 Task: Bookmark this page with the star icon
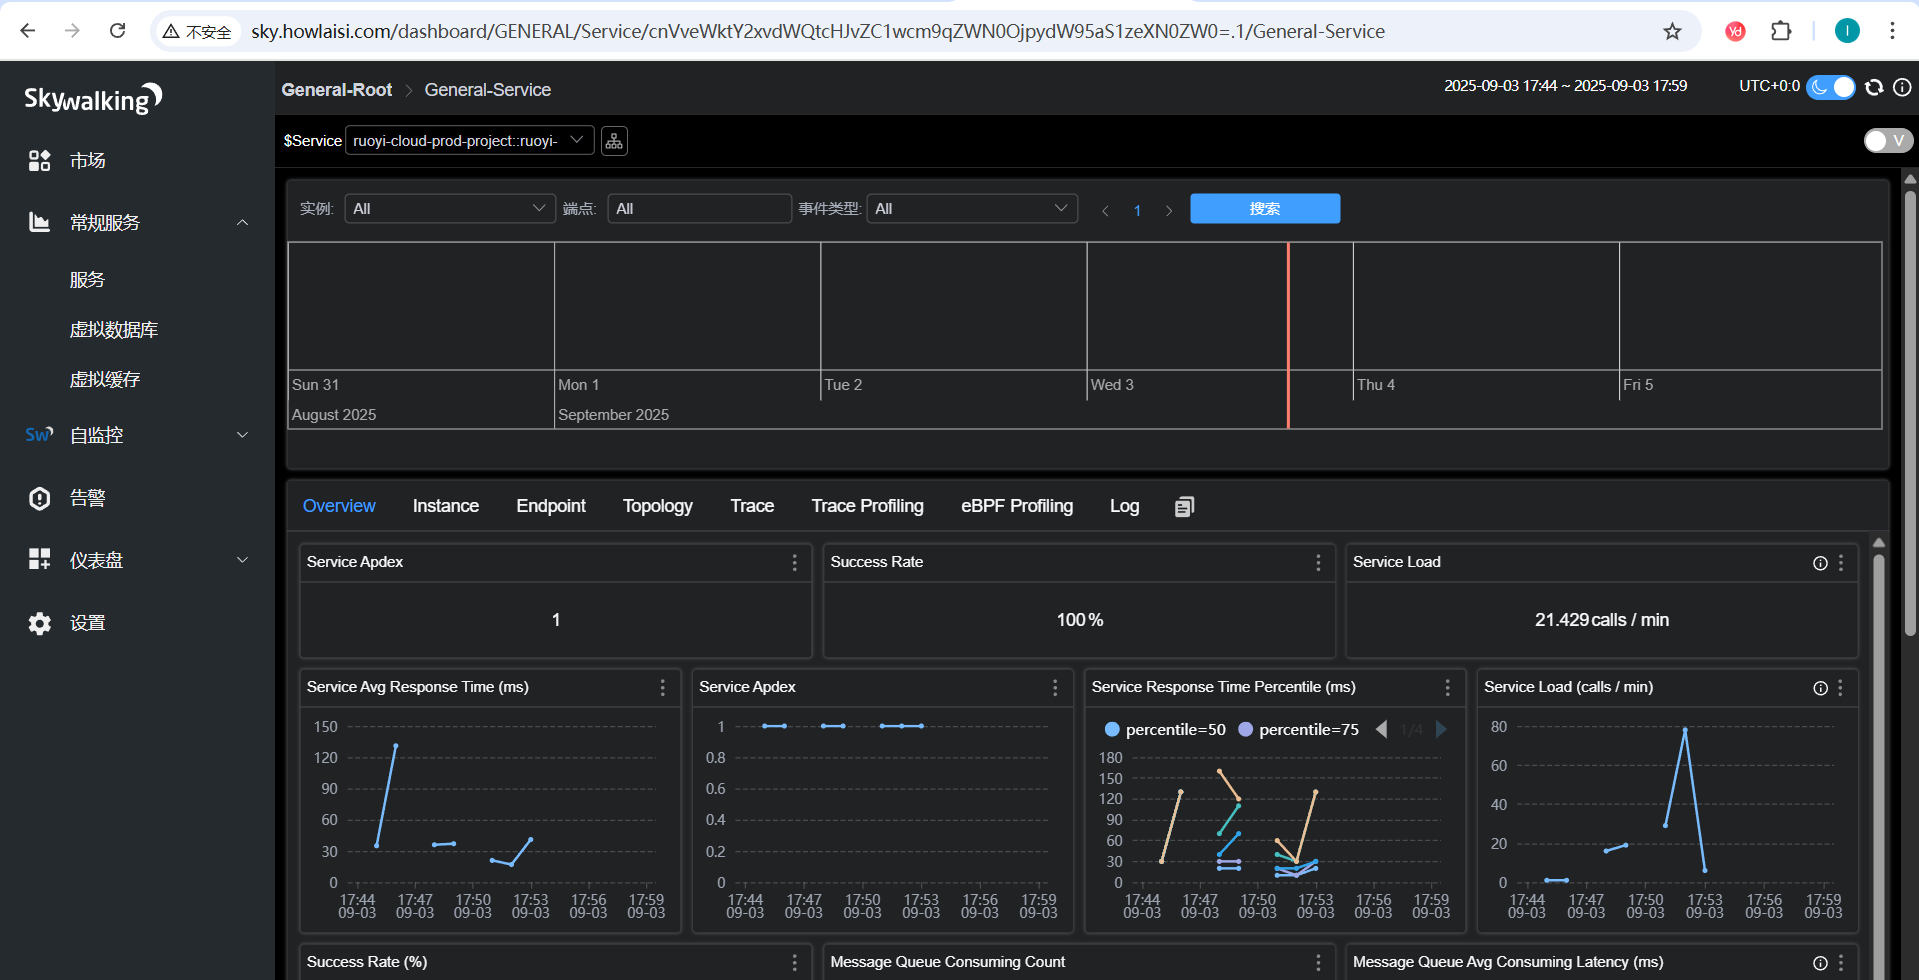tap(1672, 31)
